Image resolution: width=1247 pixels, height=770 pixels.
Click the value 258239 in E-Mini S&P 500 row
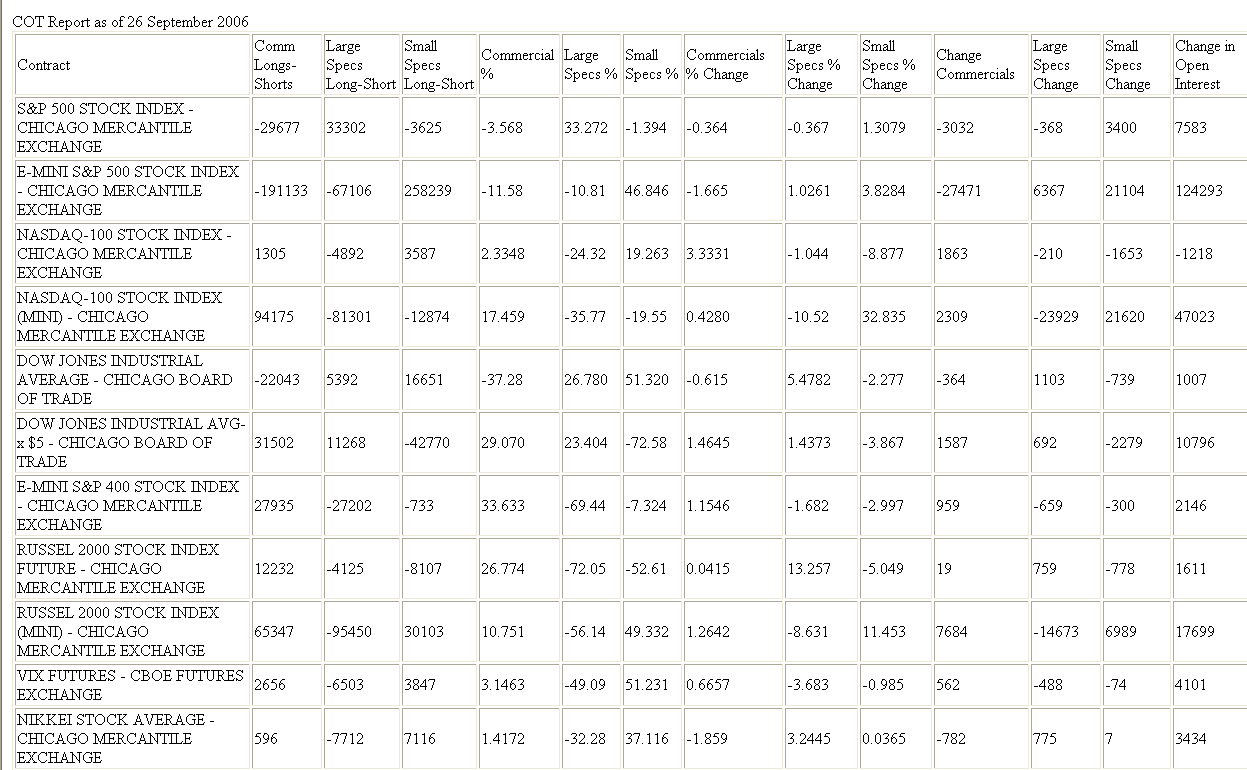click(x=428, y=191)
